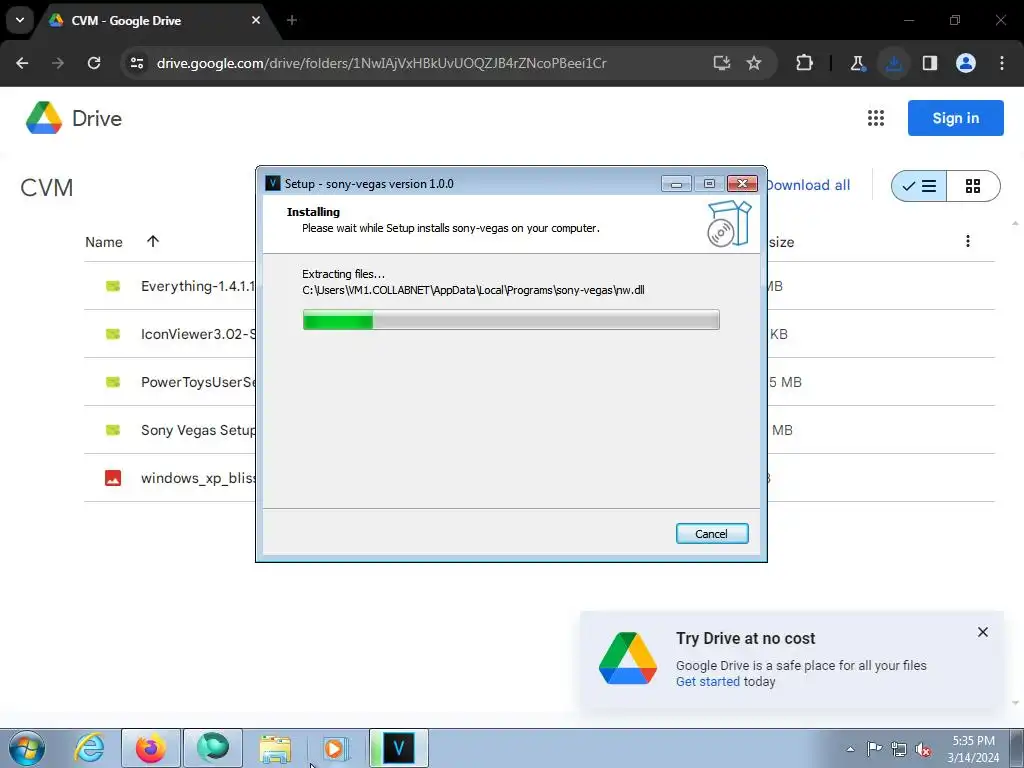
Task: Close the CVM - Google Drive tab
Action: (x=255, y=20)
